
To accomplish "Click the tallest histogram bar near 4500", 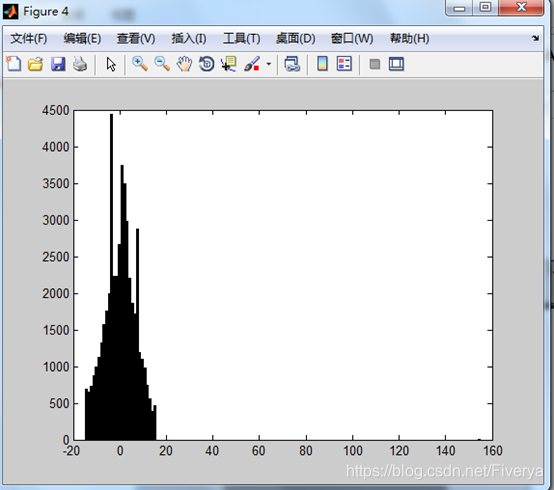I will pos(111,277).
